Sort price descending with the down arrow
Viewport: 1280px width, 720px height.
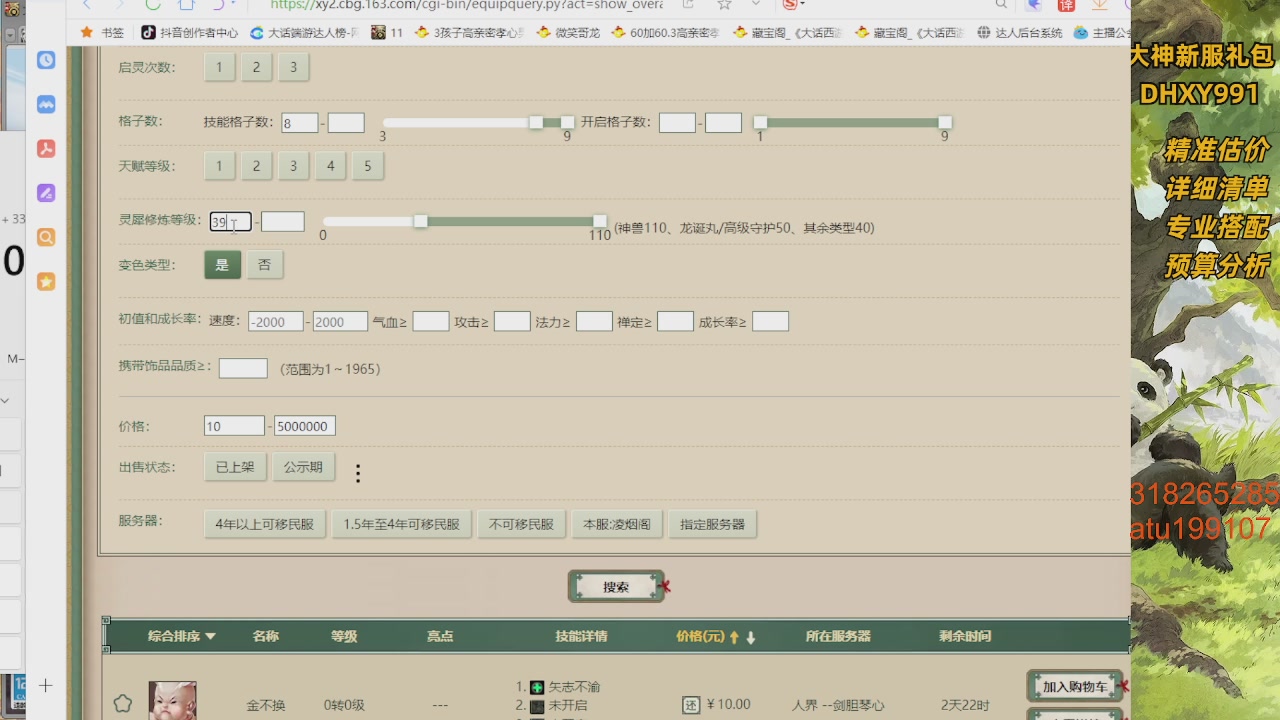[x=750, y=637]
